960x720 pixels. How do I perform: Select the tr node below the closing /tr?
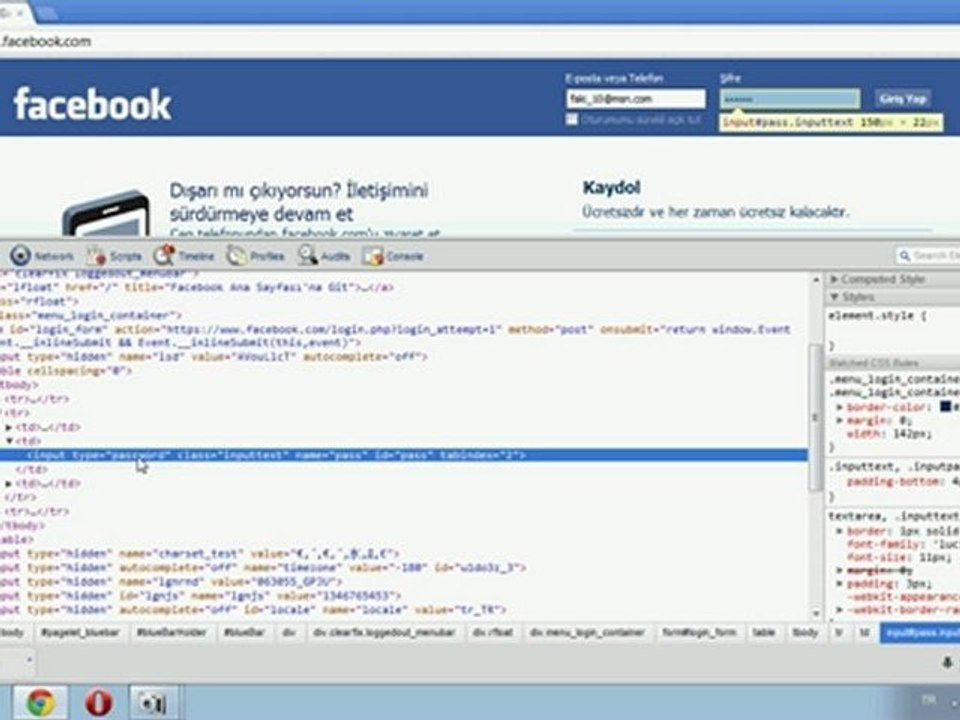[37, 512]
